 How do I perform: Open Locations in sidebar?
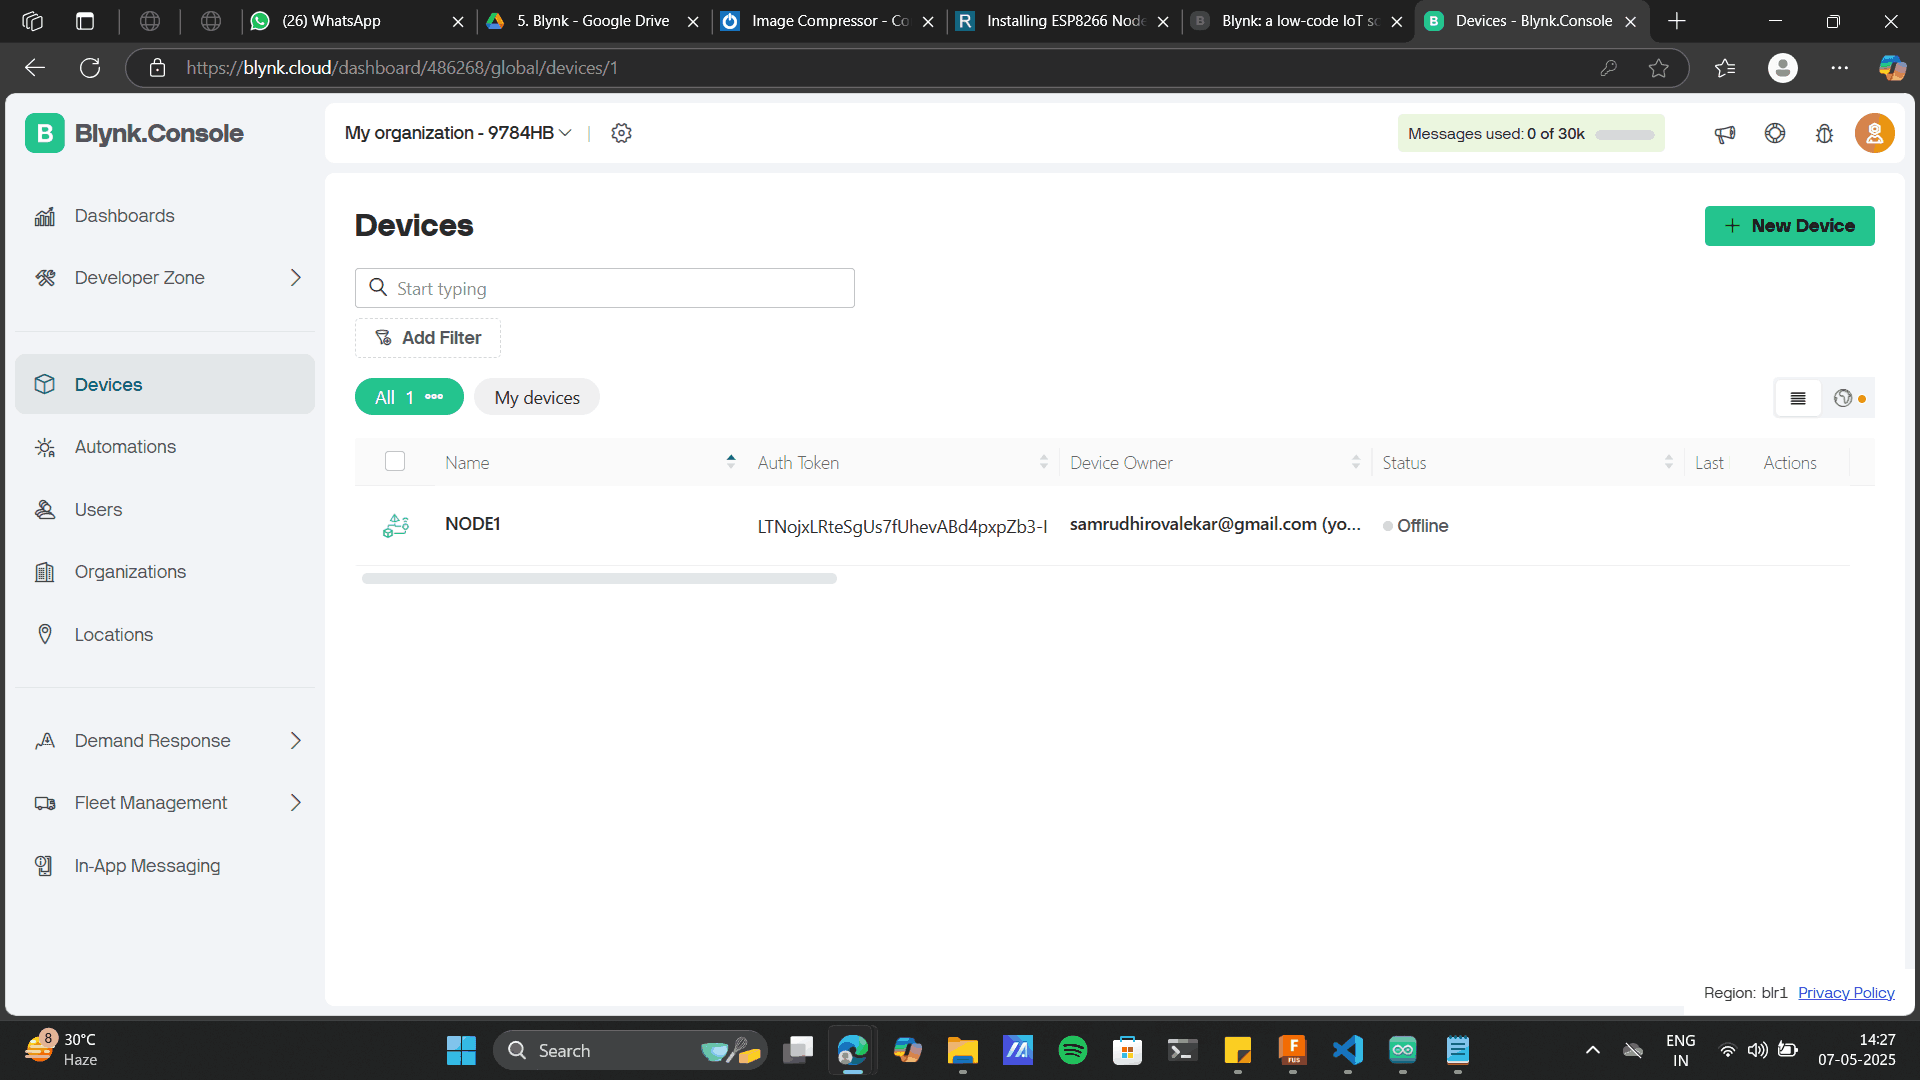point(165,635)
